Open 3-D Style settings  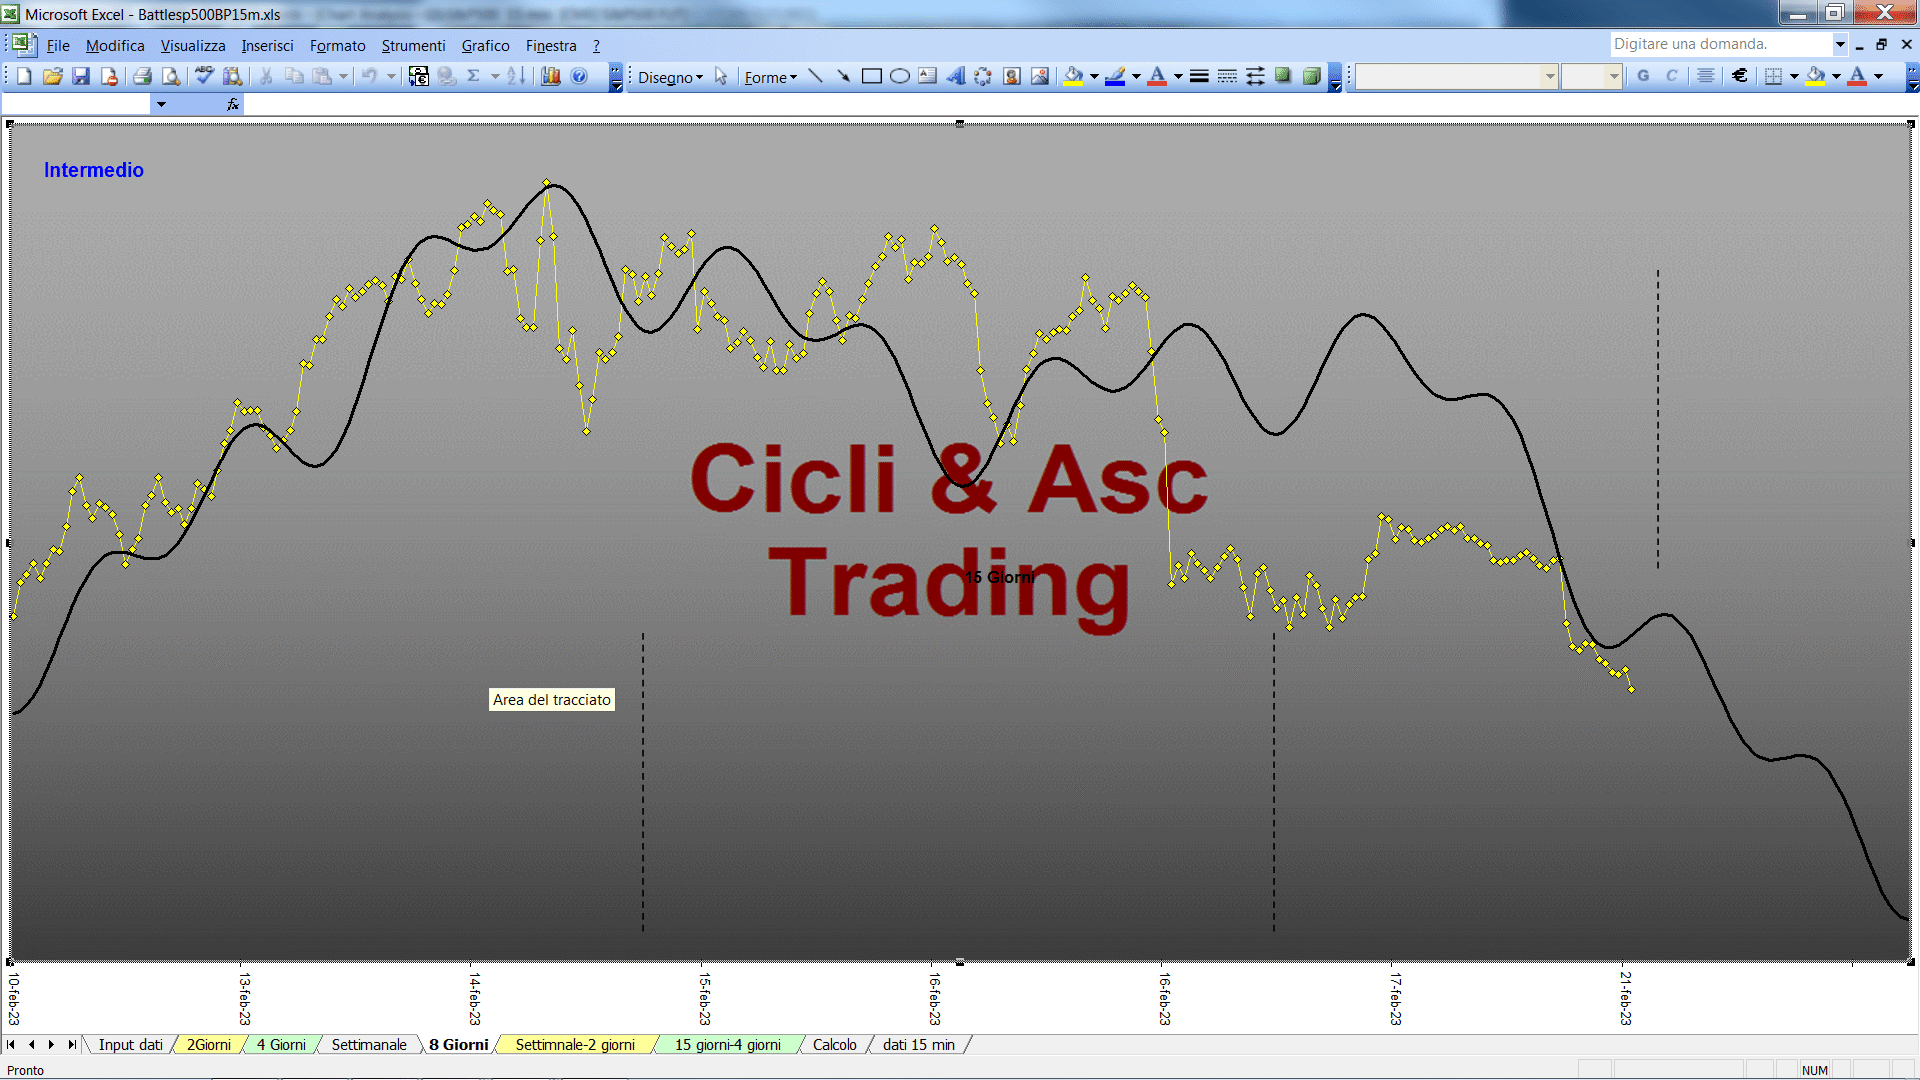point(1311,76)
